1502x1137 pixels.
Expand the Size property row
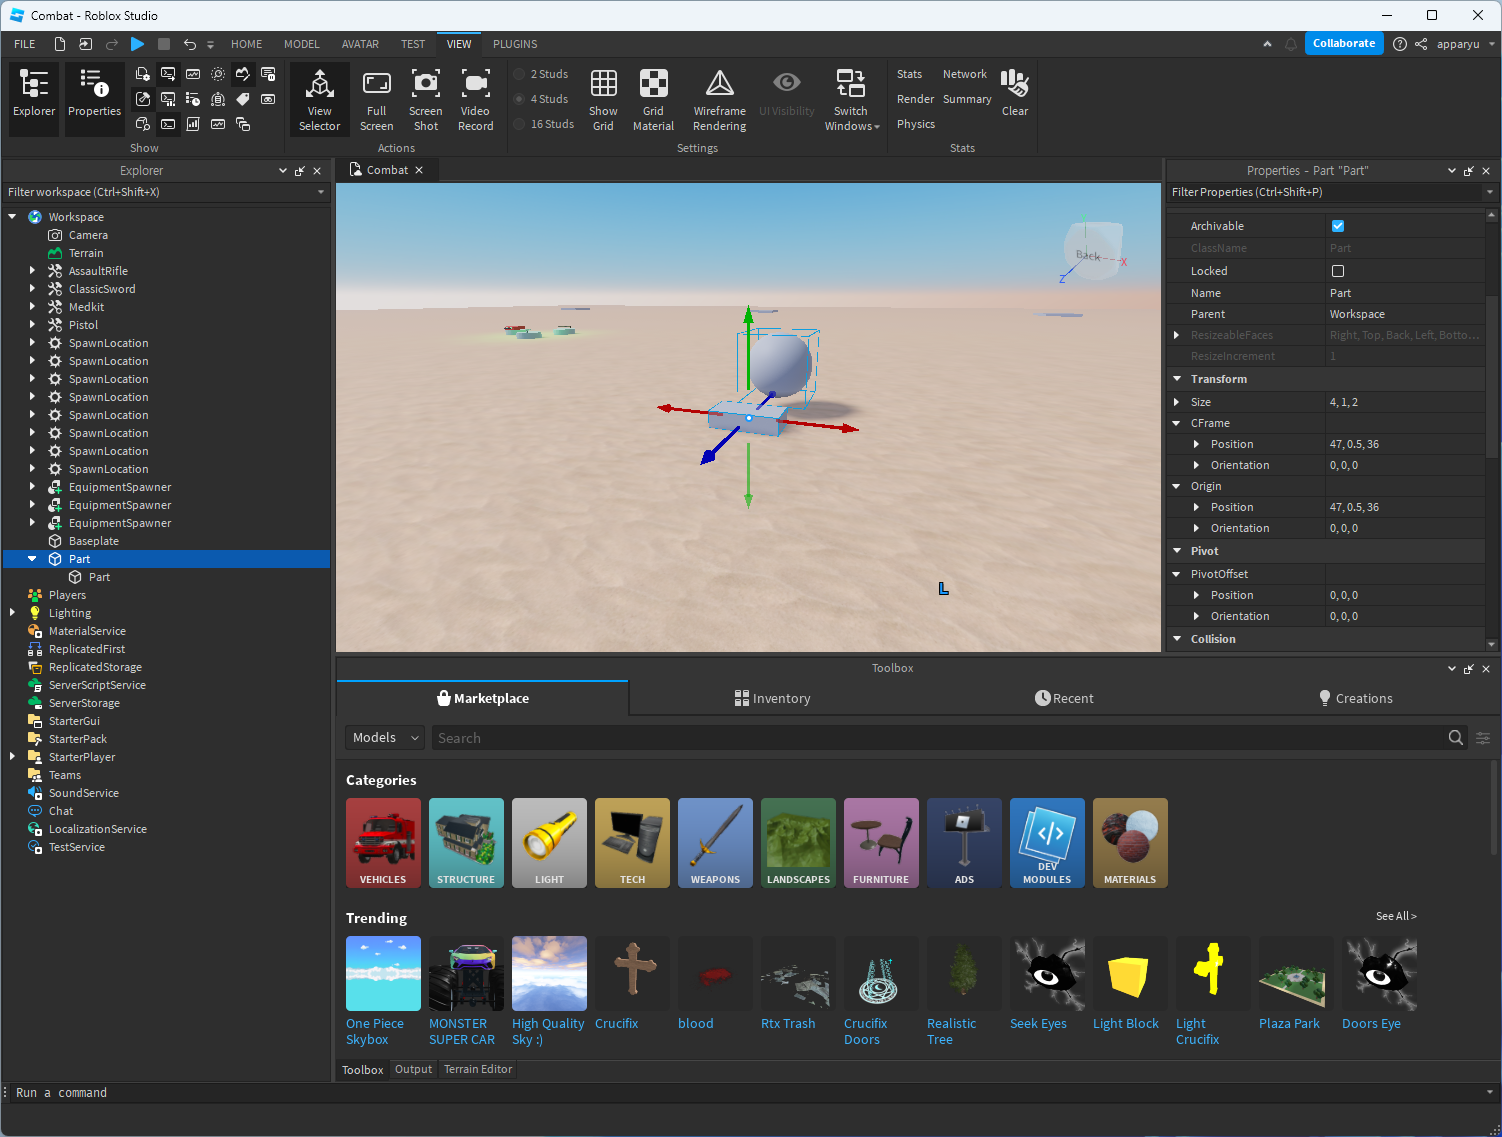point(1177,402)
